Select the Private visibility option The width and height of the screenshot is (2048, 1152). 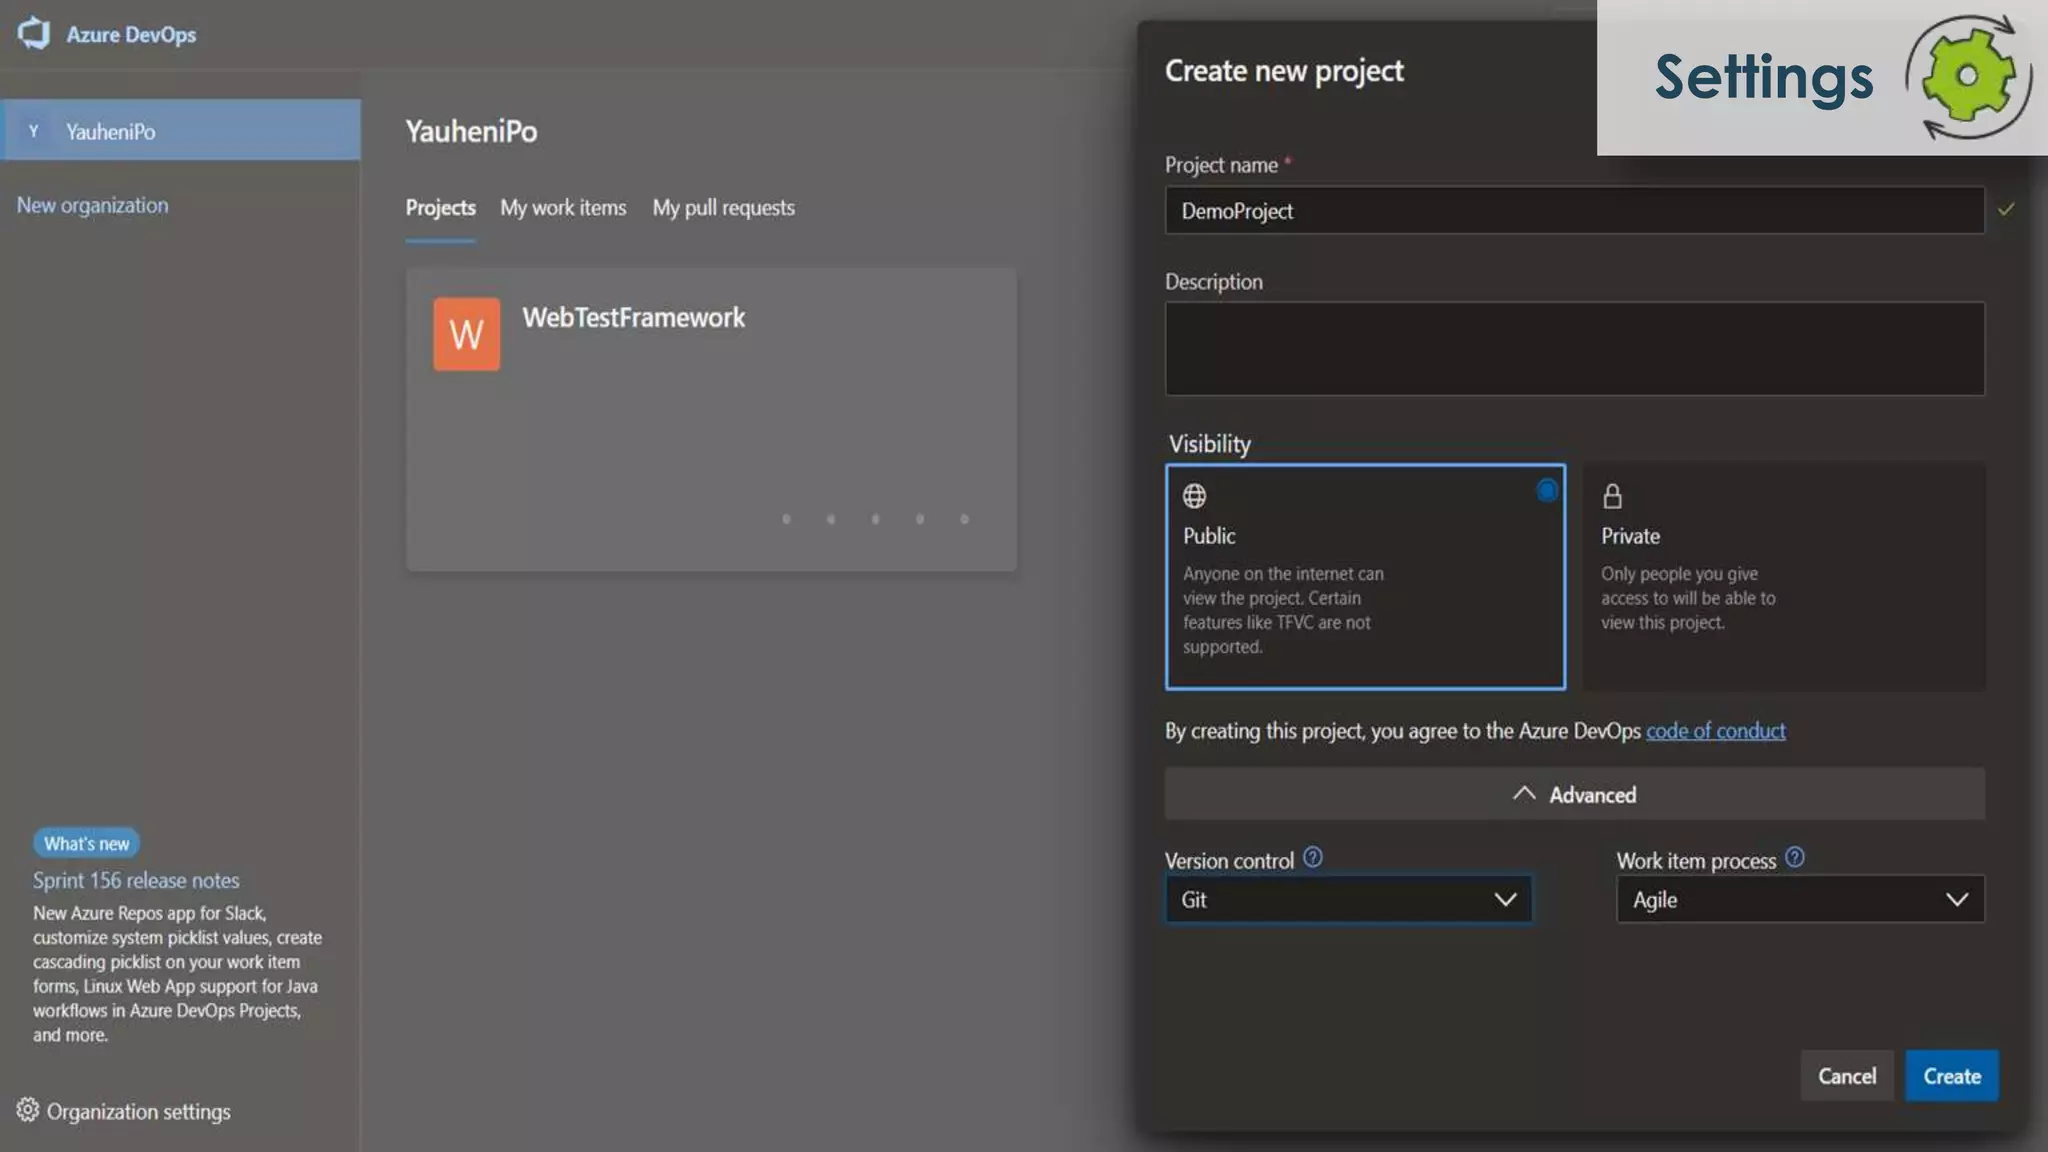pyautogui.click(x=1784, y=576)
